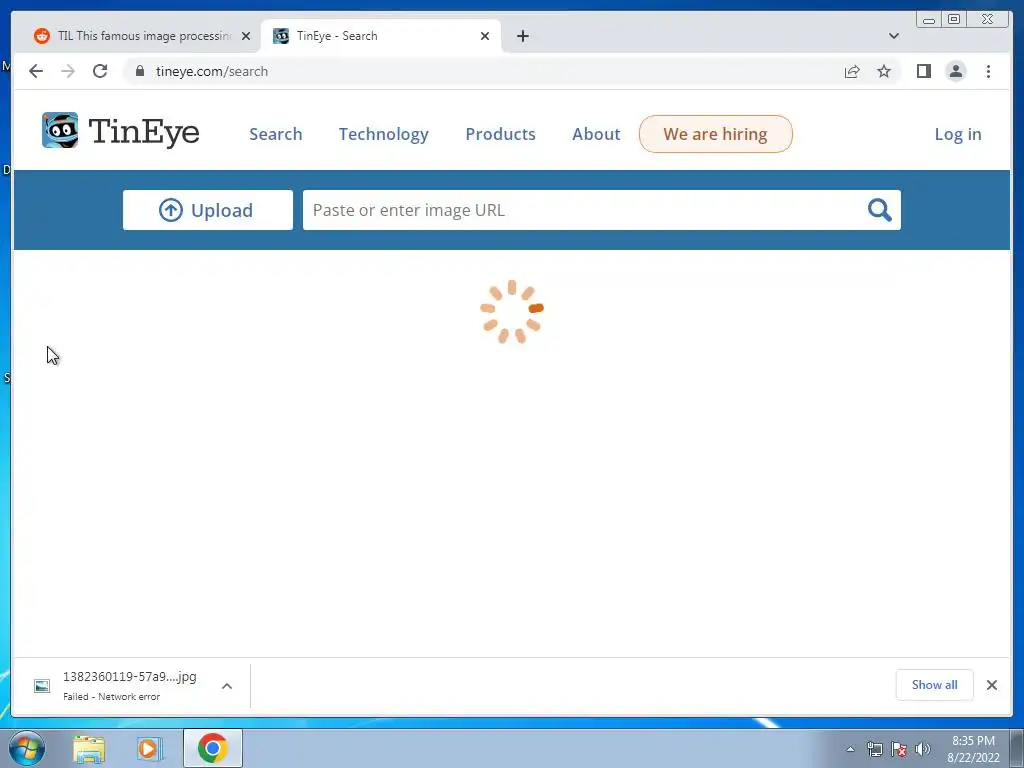Screen dimensions: 1024x768
Task: Click the We are hiring button
Action: click(x=716, y=134)
